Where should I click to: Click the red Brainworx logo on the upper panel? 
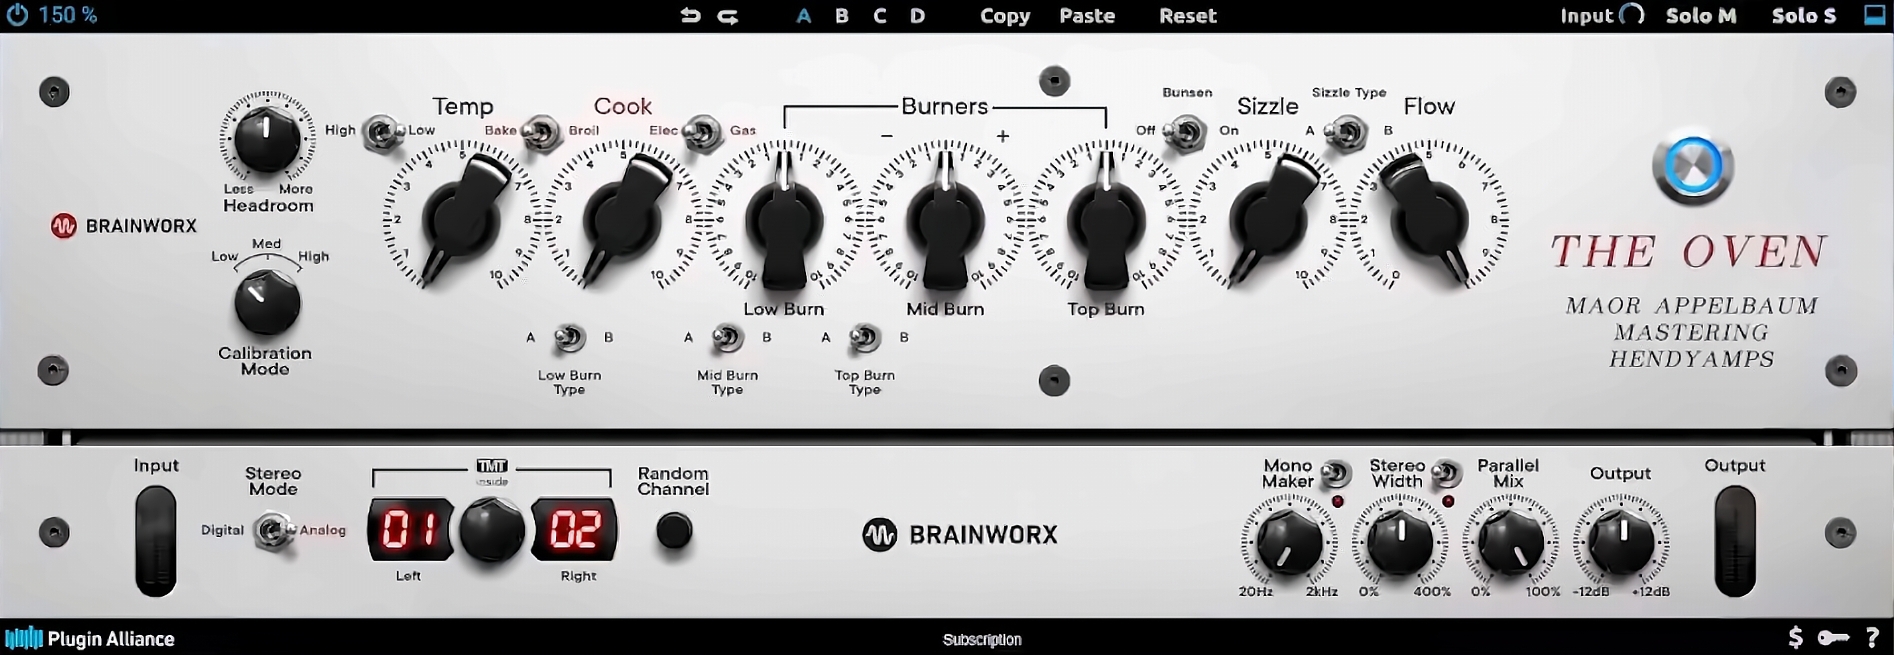124,226
